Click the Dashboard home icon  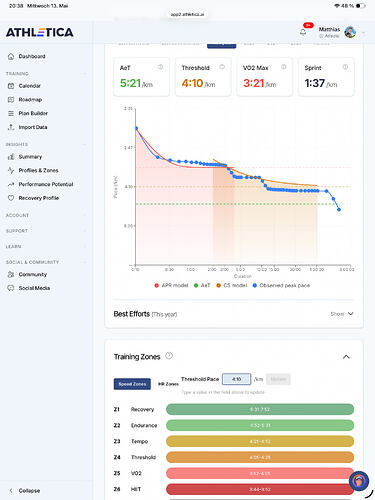pyautogui.click(x=11, y=56)
